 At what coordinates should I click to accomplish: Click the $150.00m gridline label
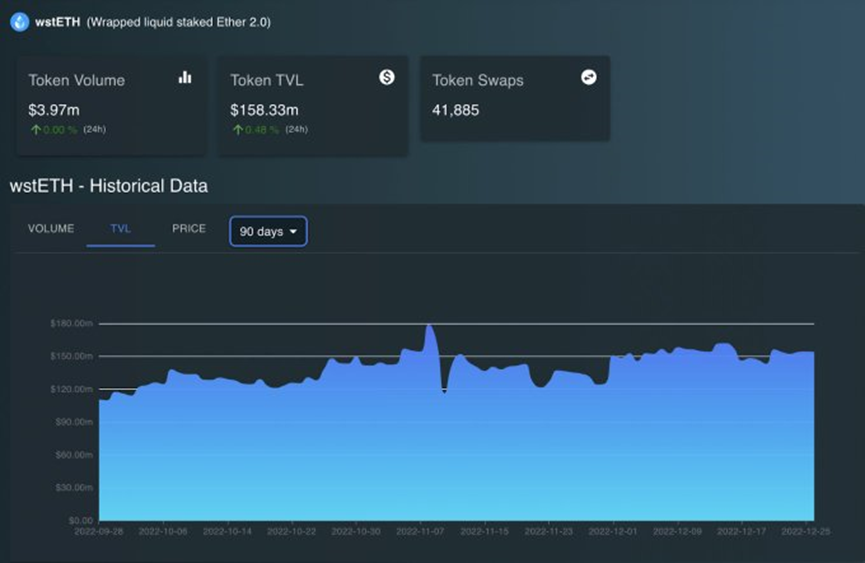click(x=72, y=356)
